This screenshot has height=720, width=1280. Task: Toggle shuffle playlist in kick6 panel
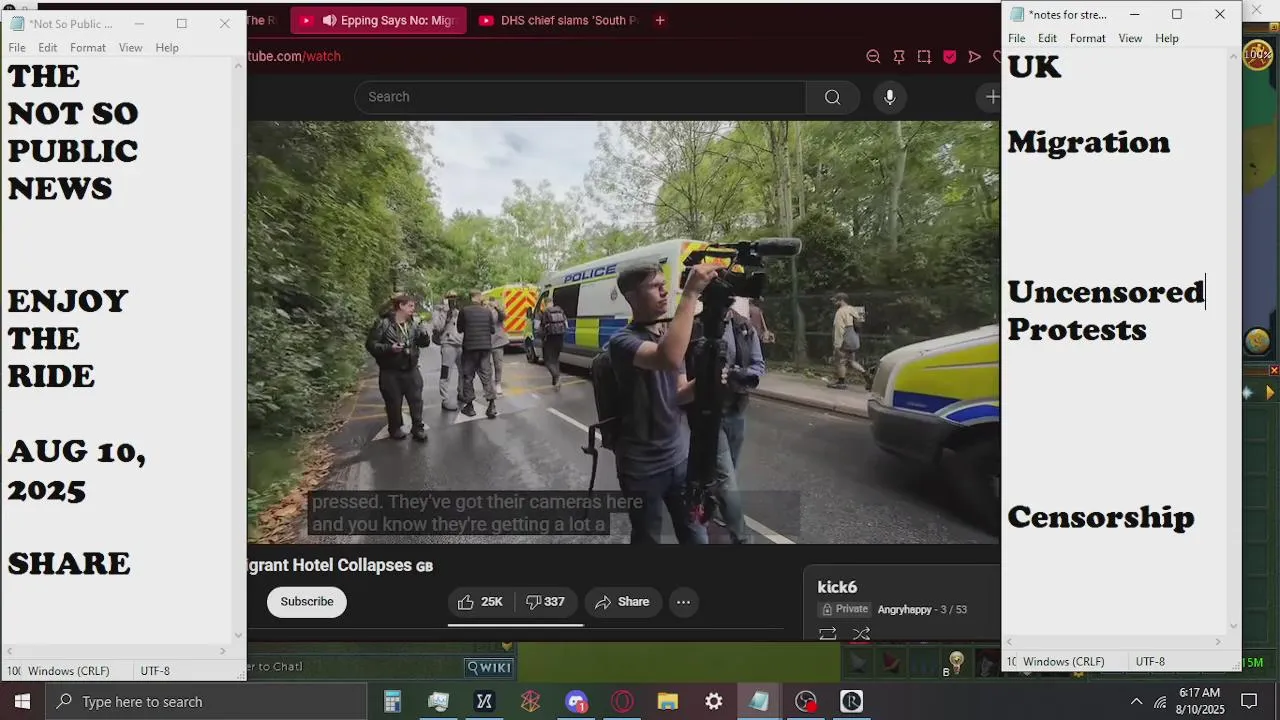[861, 634]
